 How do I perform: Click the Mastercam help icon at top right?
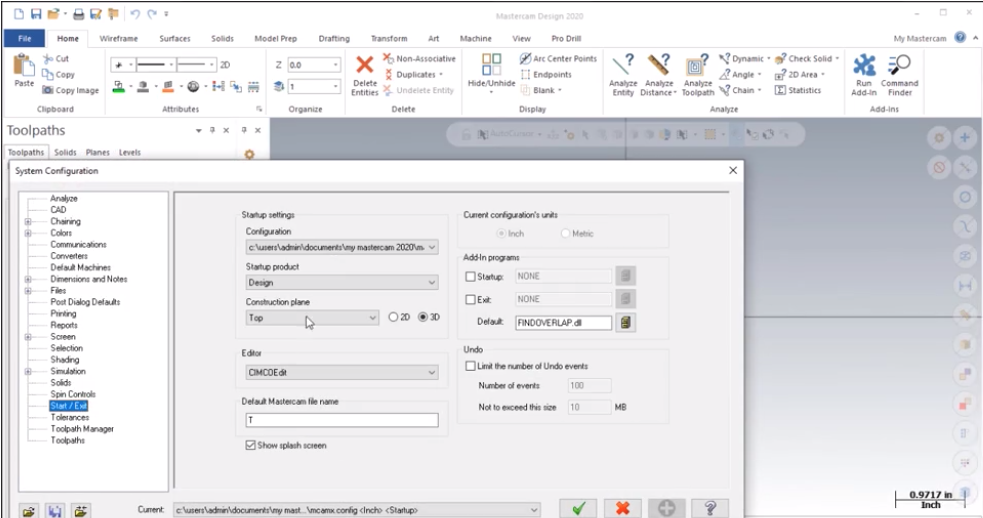click(960, 38)
